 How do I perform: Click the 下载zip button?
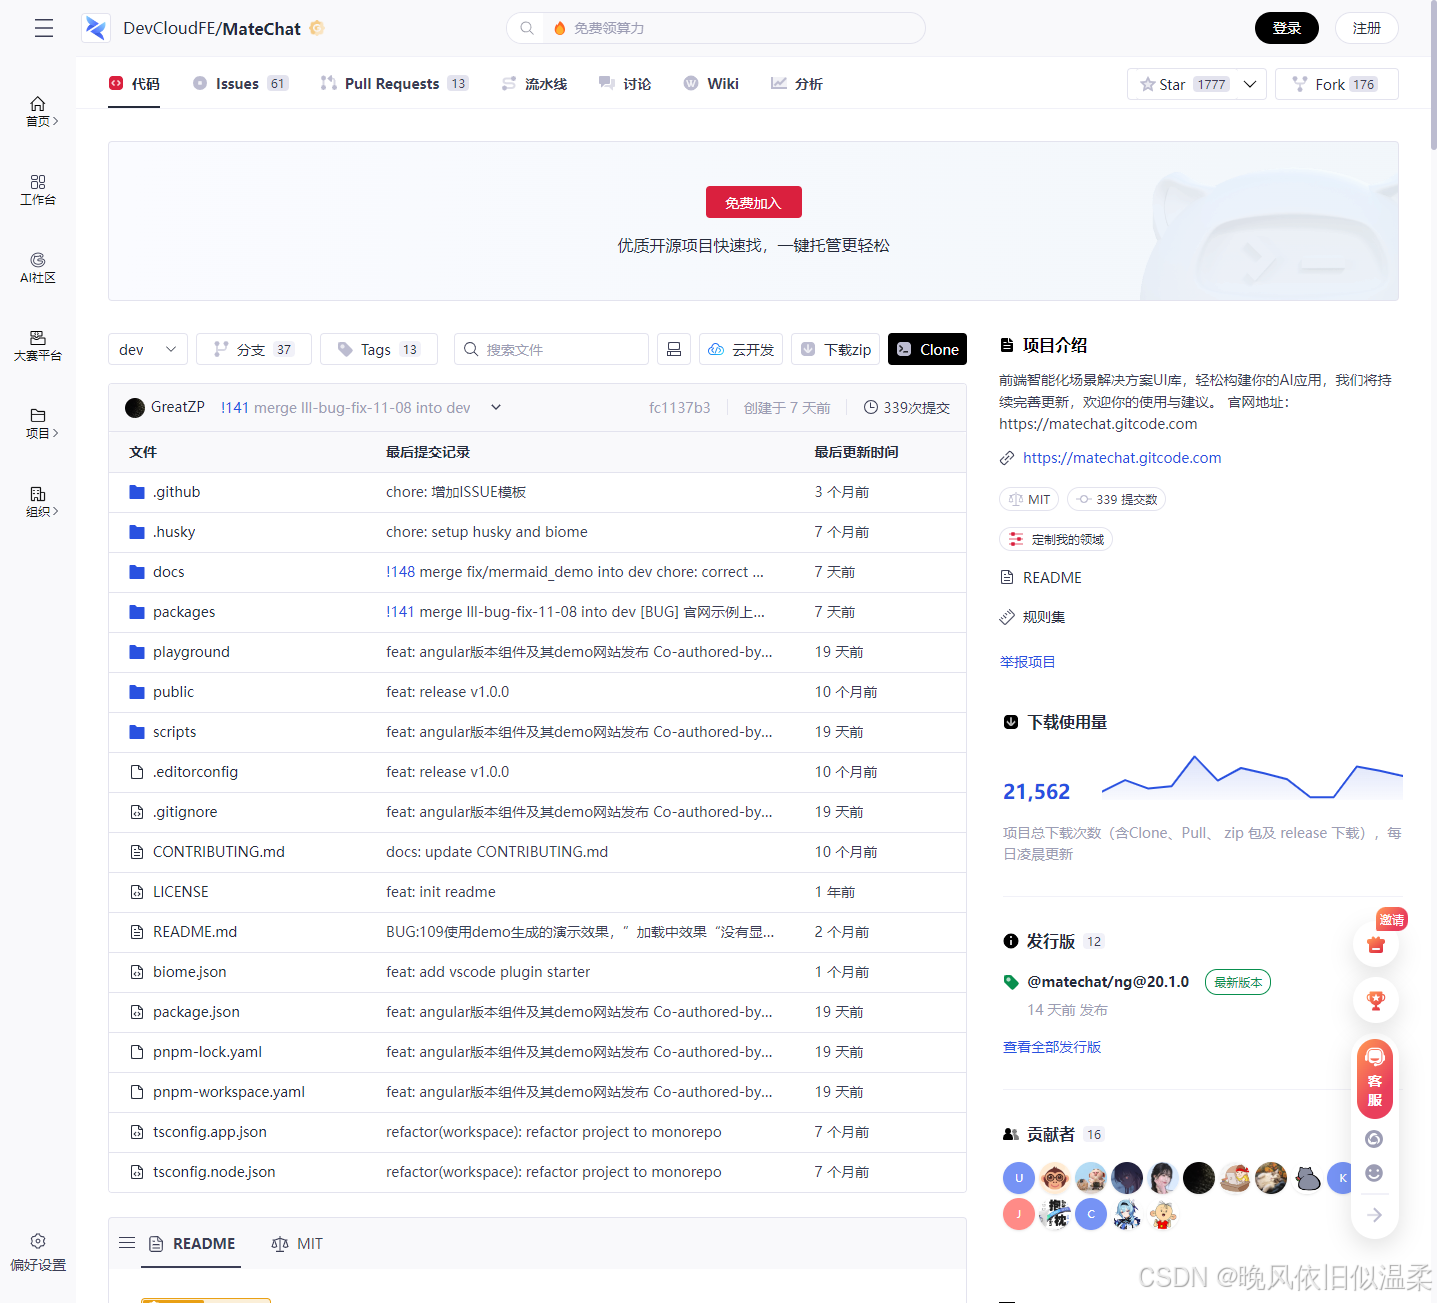836,349
